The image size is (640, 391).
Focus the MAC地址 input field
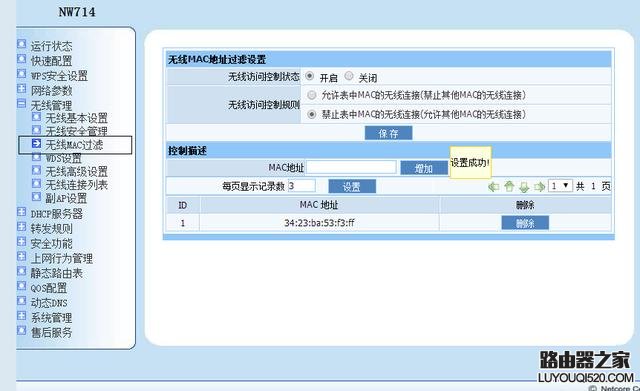351,167
